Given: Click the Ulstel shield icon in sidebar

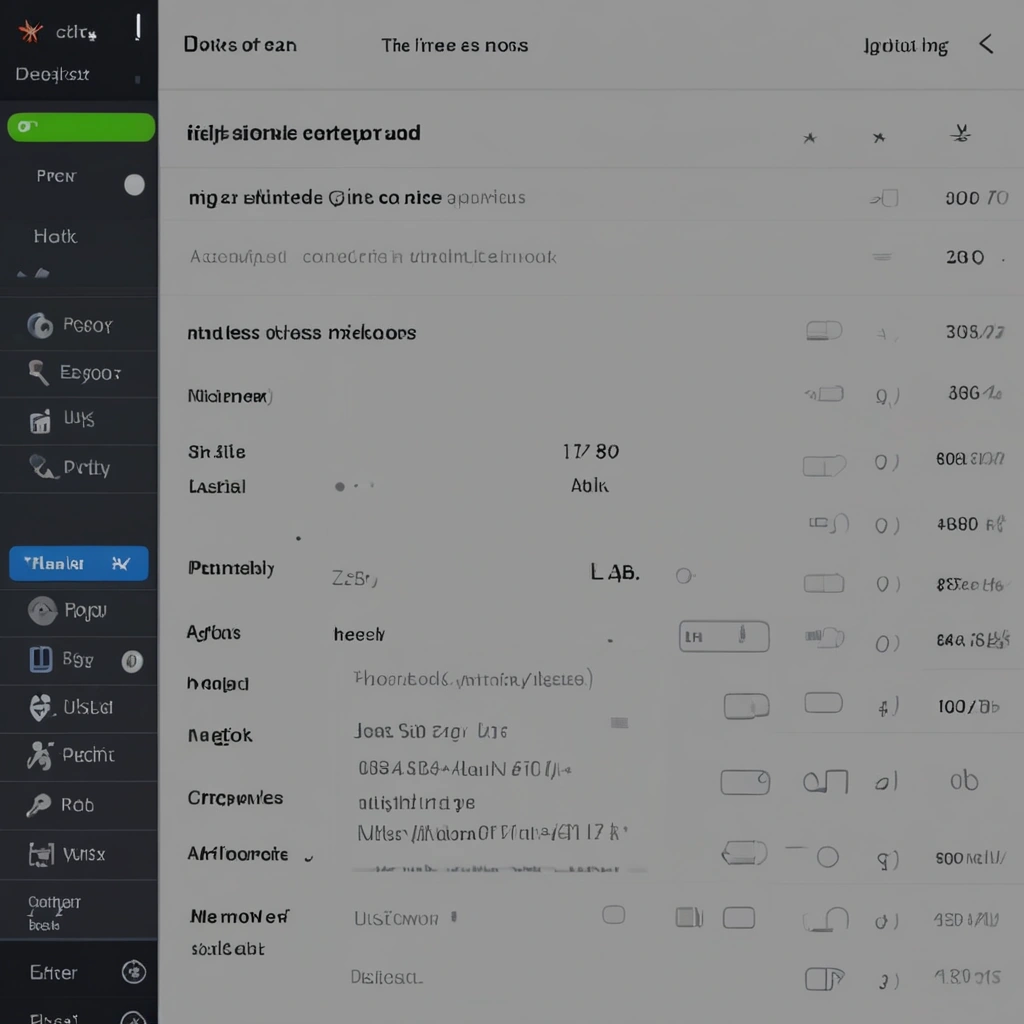Looking at the screenshot, I should 40,707.
